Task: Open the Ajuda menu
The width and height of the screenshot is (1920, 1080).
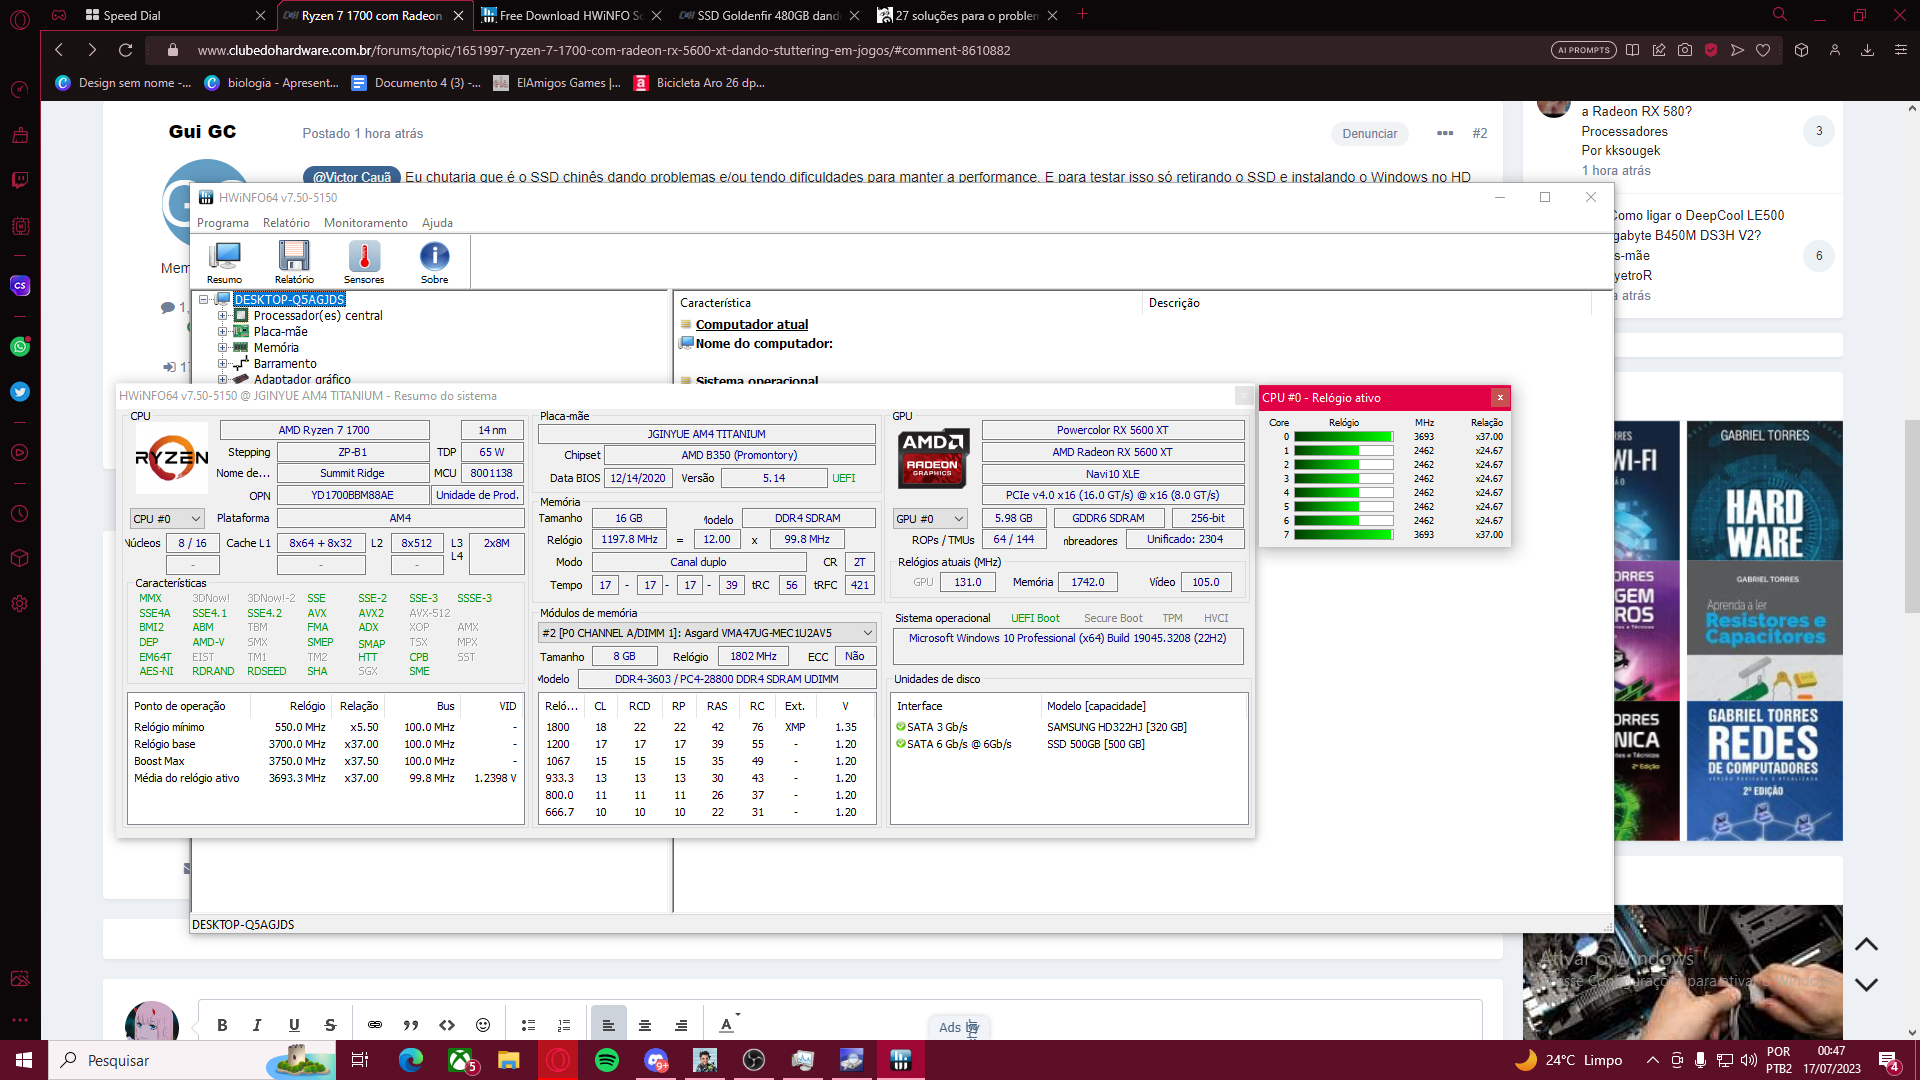Action: pyautogui.click(x=437, y=223)
